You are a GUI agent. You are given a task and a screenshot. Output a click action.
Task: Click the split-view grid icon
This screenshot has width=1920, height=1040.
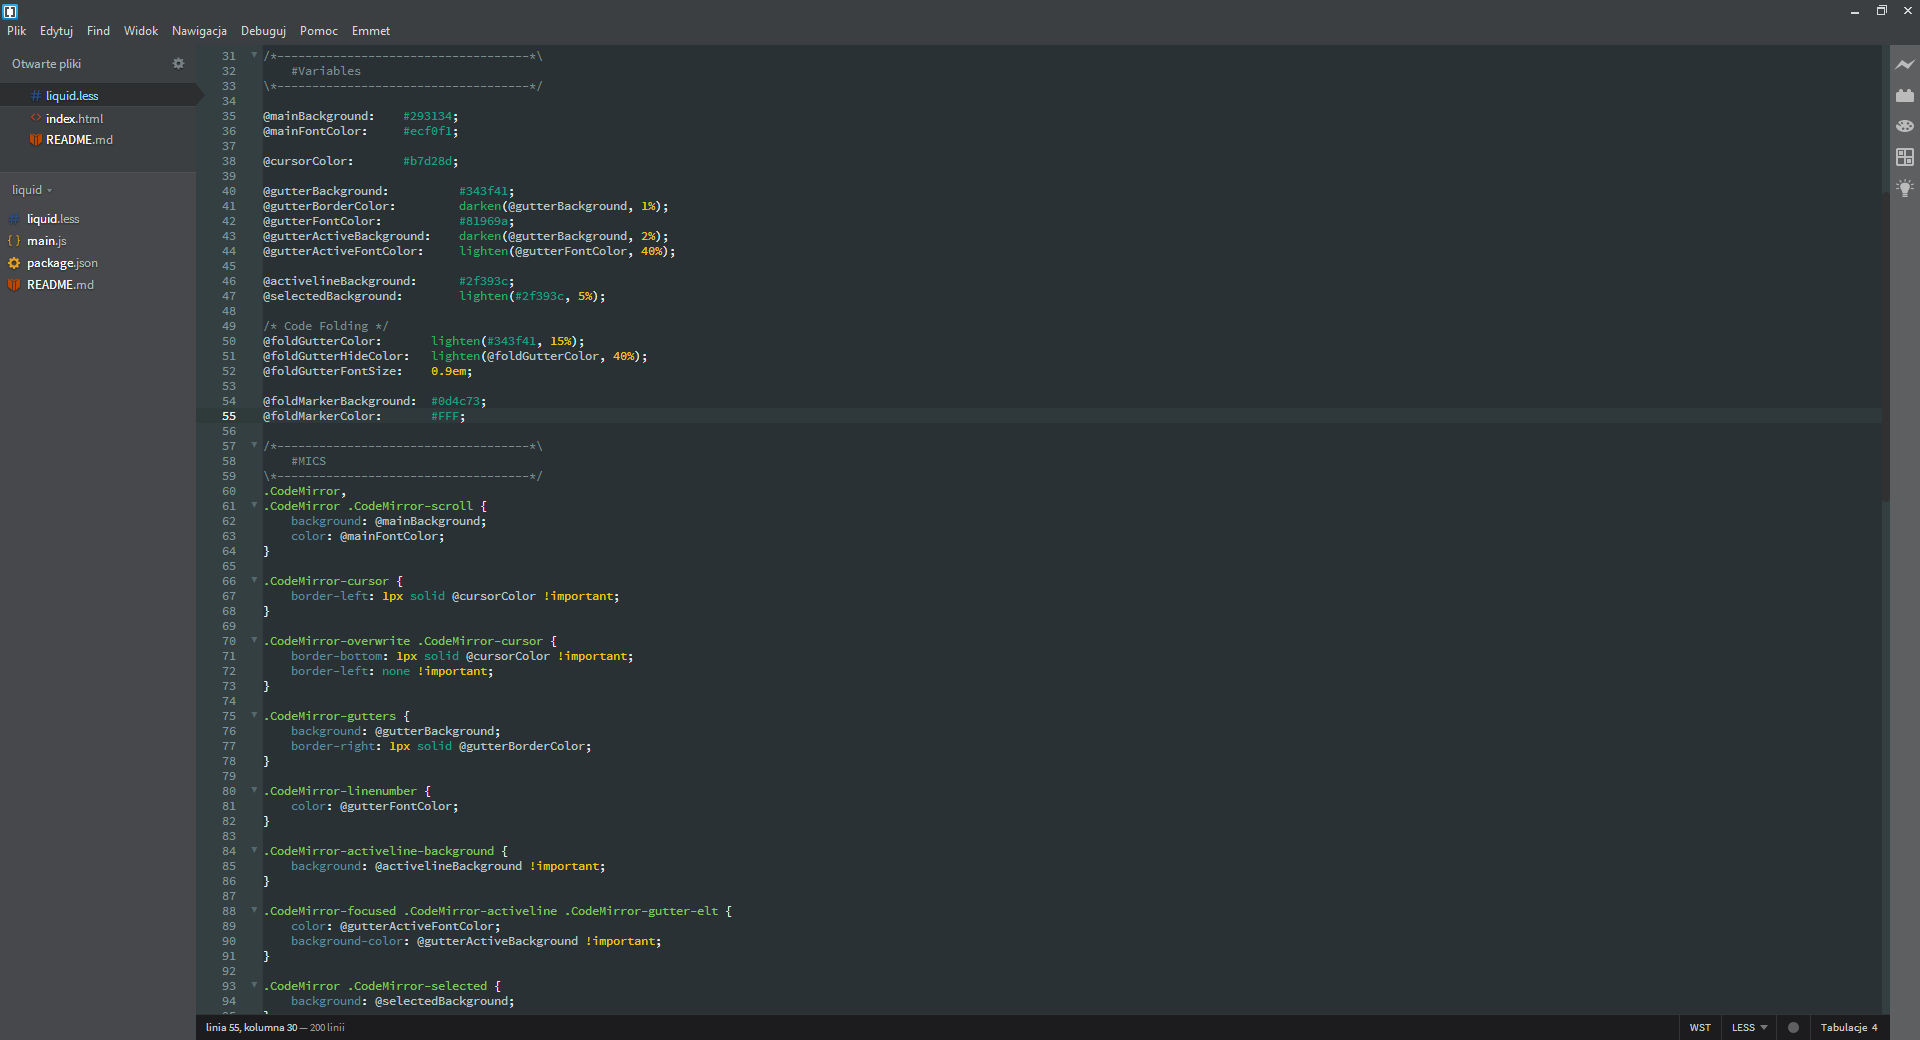pos(1905,157)
